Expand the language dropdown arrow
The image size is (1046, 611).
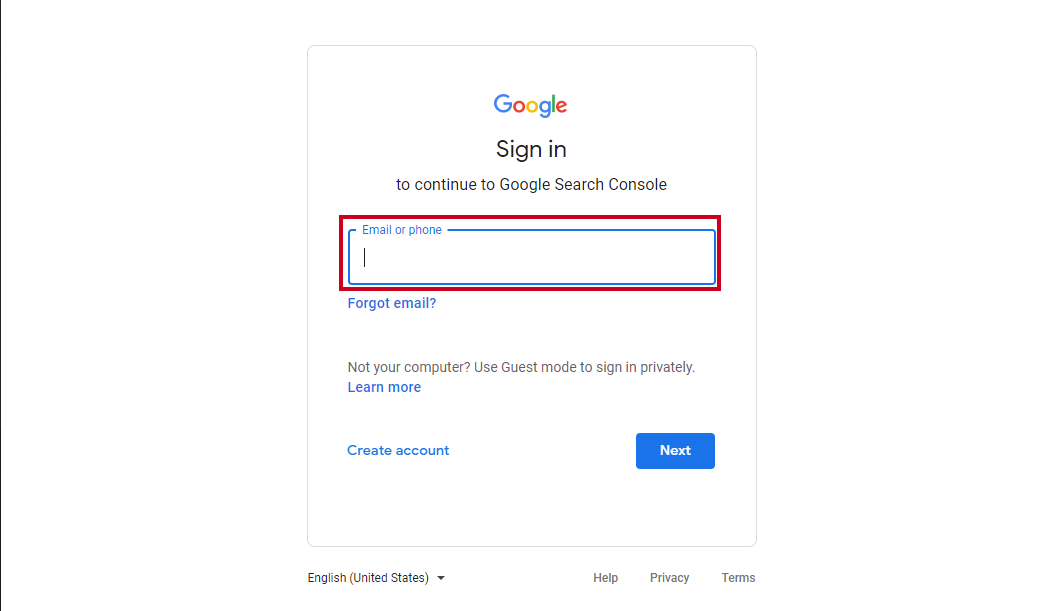[441, 578]
